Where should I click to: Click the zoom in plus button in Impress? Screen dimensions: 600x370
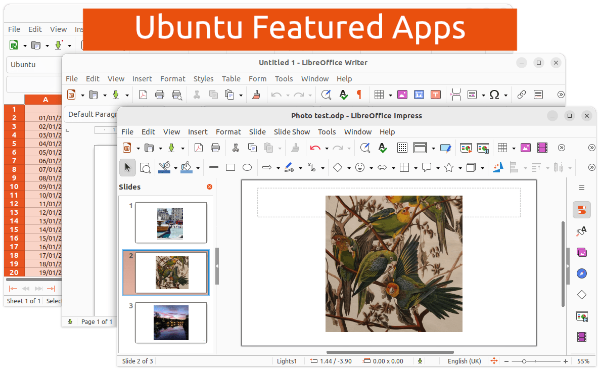566,361
